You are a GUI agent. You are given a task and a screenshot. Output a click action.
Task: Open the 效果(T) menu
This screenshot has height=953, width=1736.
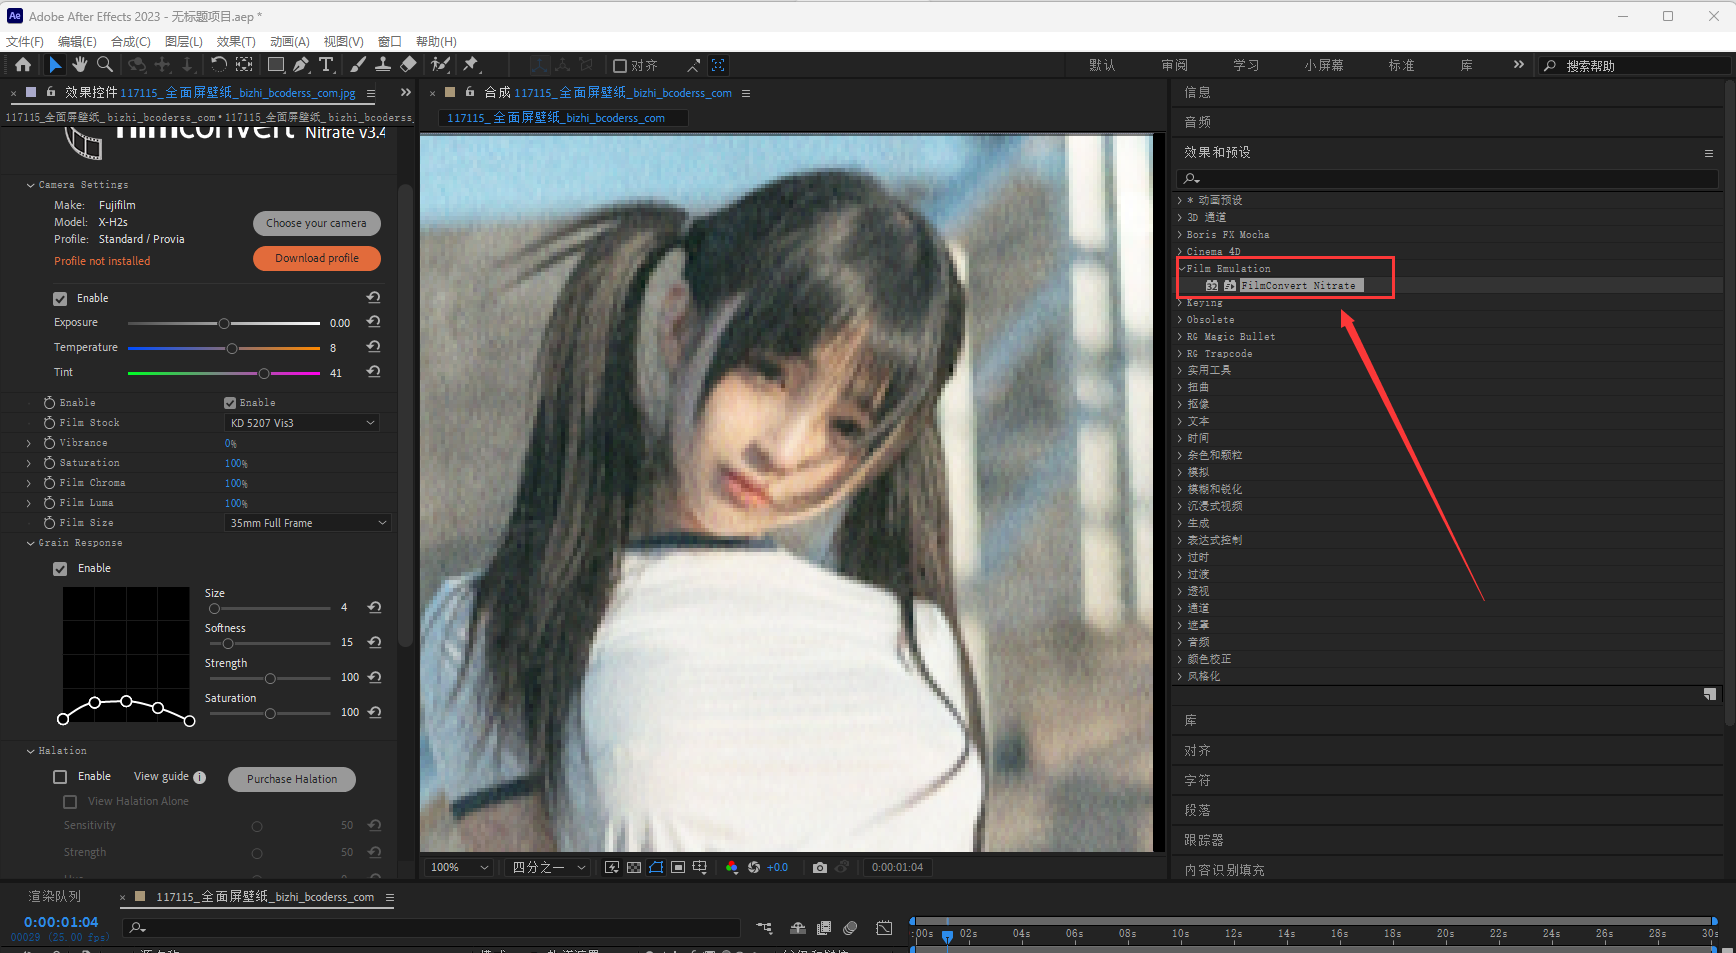235,41
